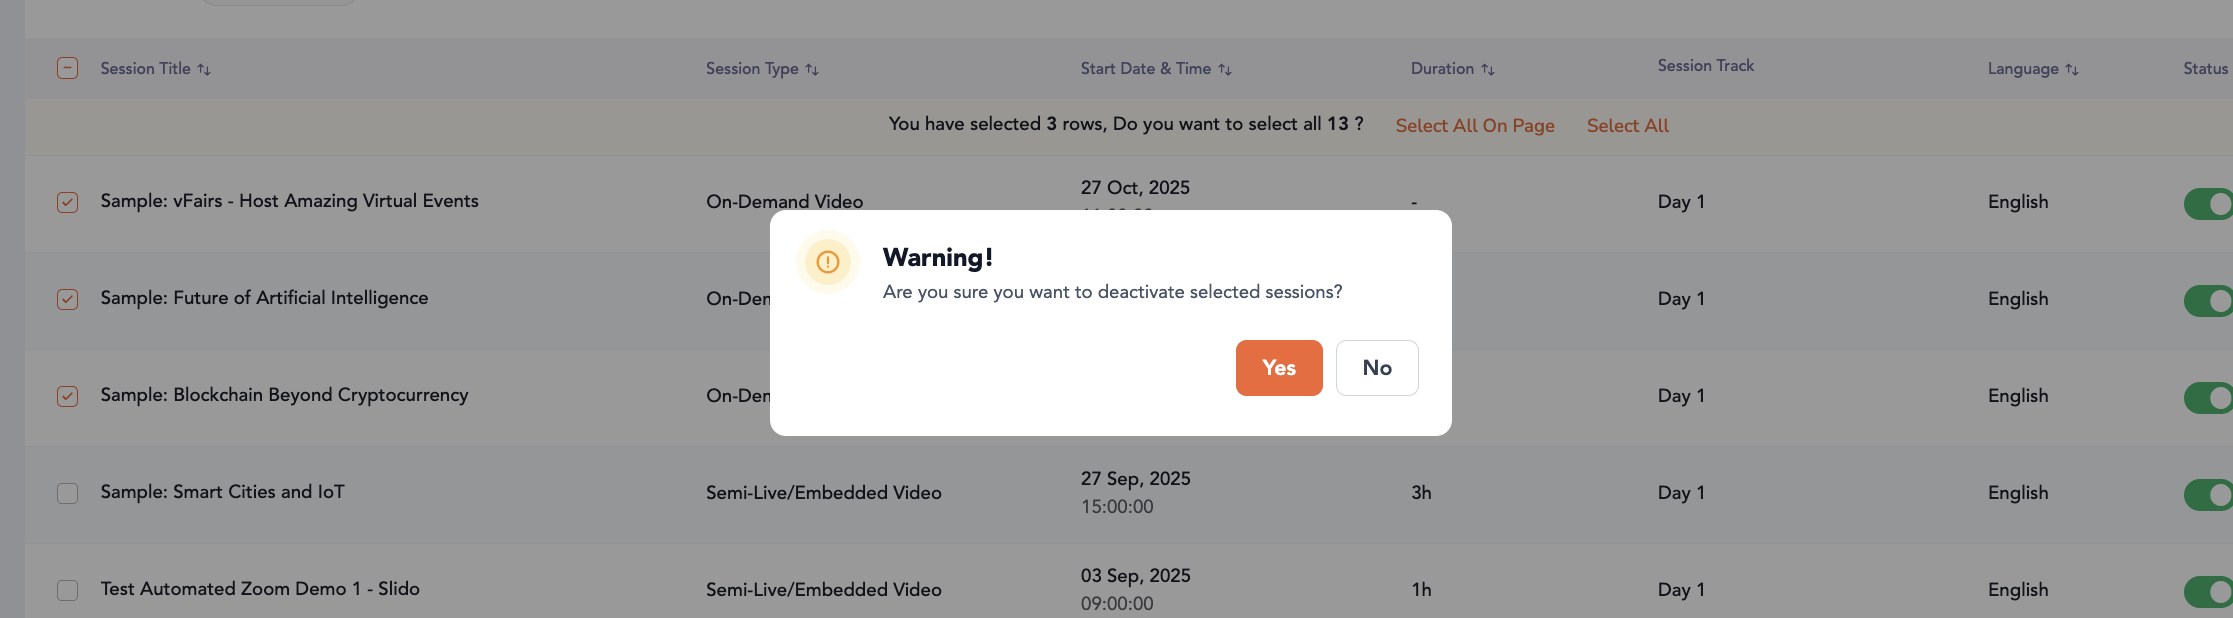Screen dimensions: 2233x618
Task: Toggle status for Zoom Demo Slido session
Action: point(2208,591)
